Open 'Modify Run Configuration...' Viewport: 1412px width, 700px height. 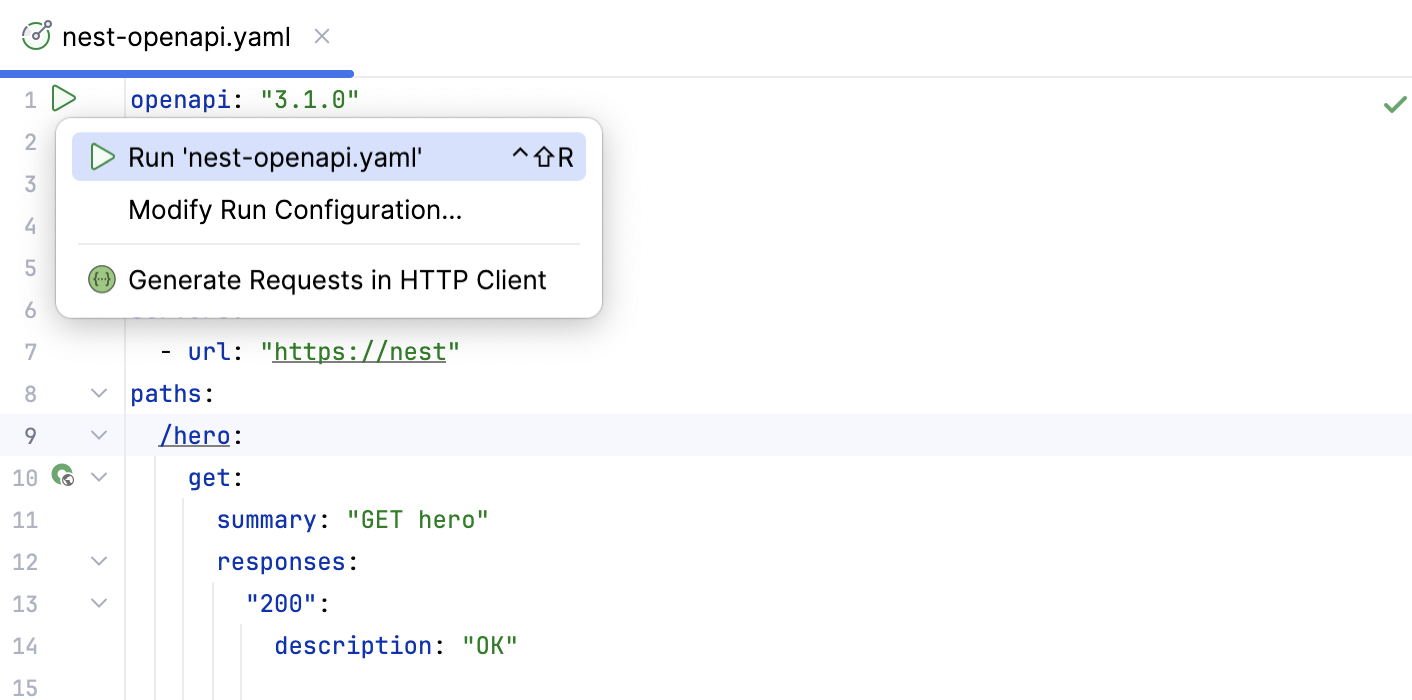(x=294, y=210)
